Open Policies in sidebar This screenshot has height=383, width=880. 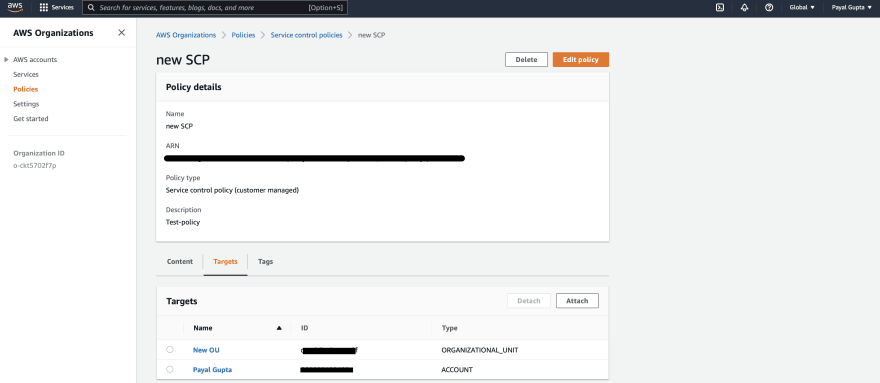[x=26, y=89]
